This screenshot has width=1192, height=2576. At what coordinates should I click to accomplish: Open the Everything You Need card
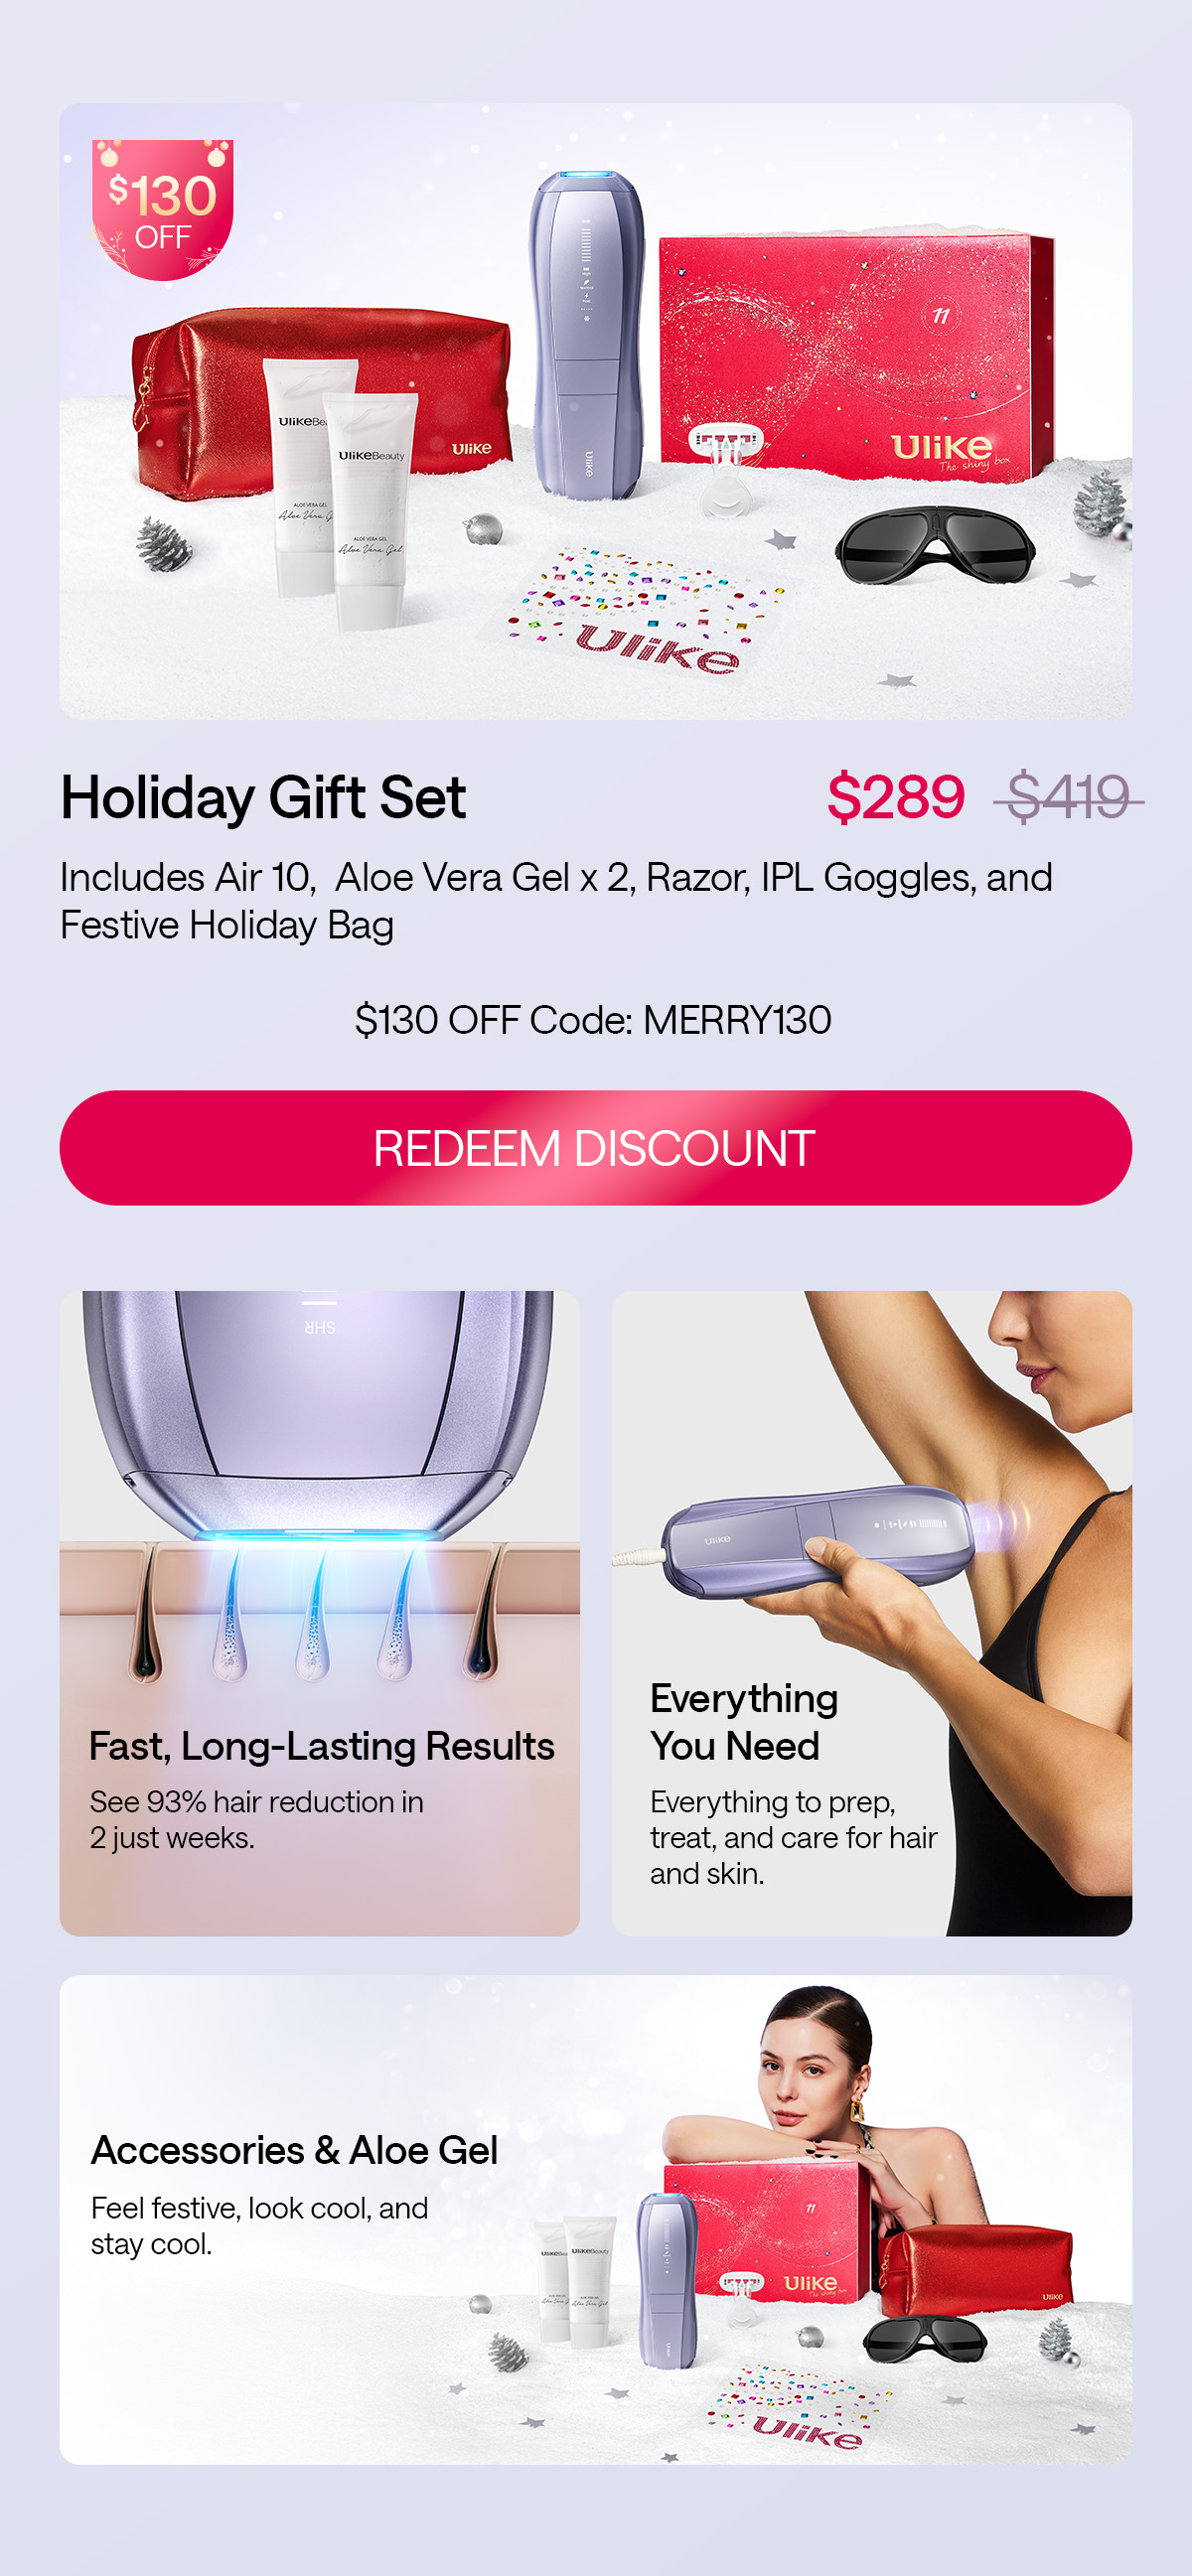(872, 1613)
